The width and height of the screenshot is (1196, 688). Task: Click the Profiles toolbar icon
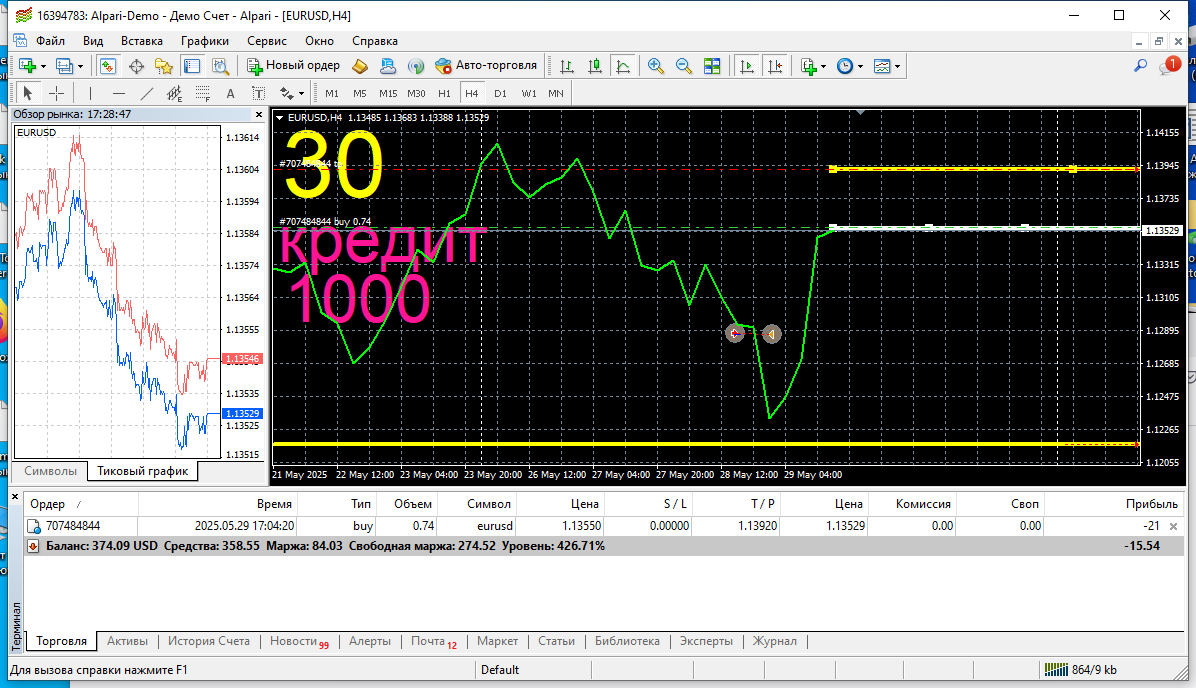[x=64, y=66]
